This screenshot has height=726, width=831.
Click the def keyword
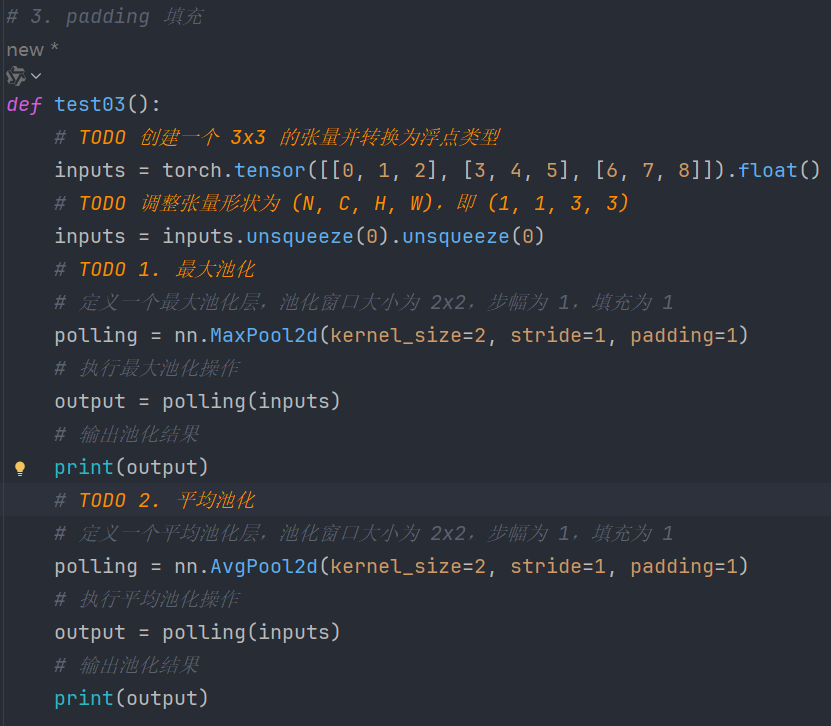coord(24,104)
